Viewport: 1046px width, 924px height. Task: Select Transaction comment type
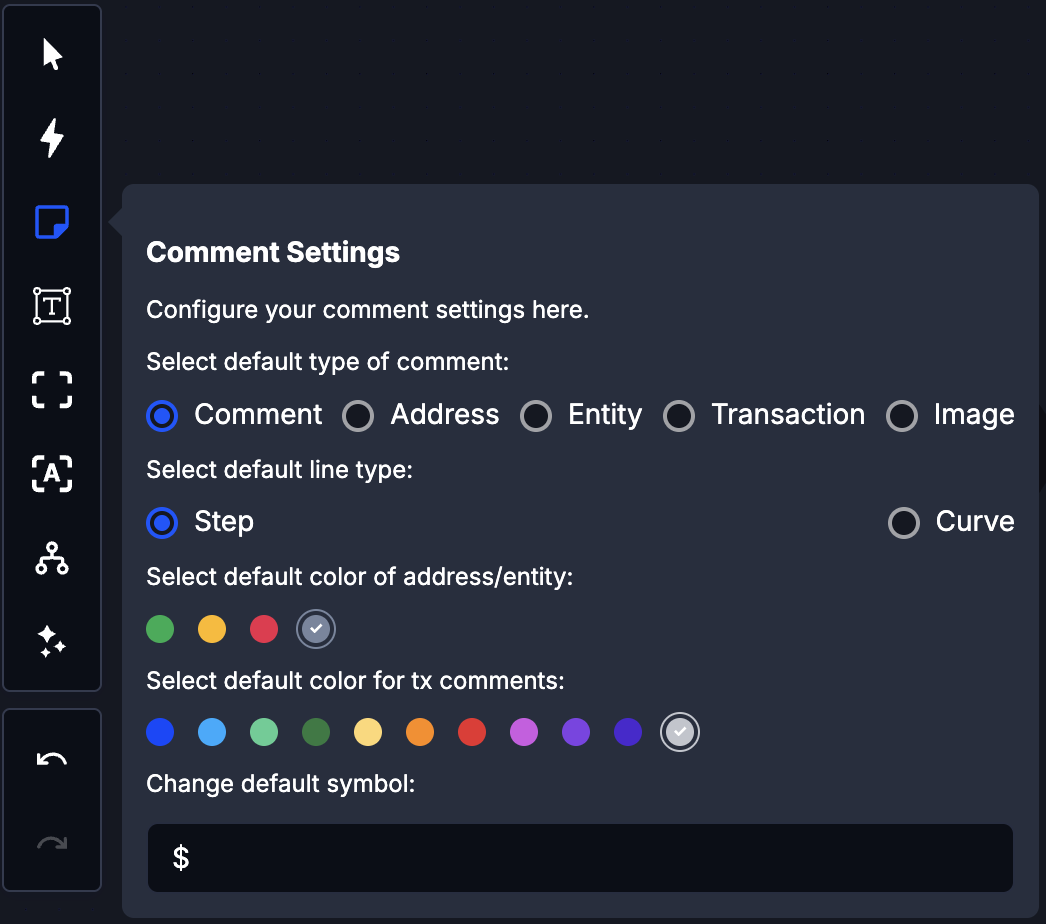coord(679,416)
